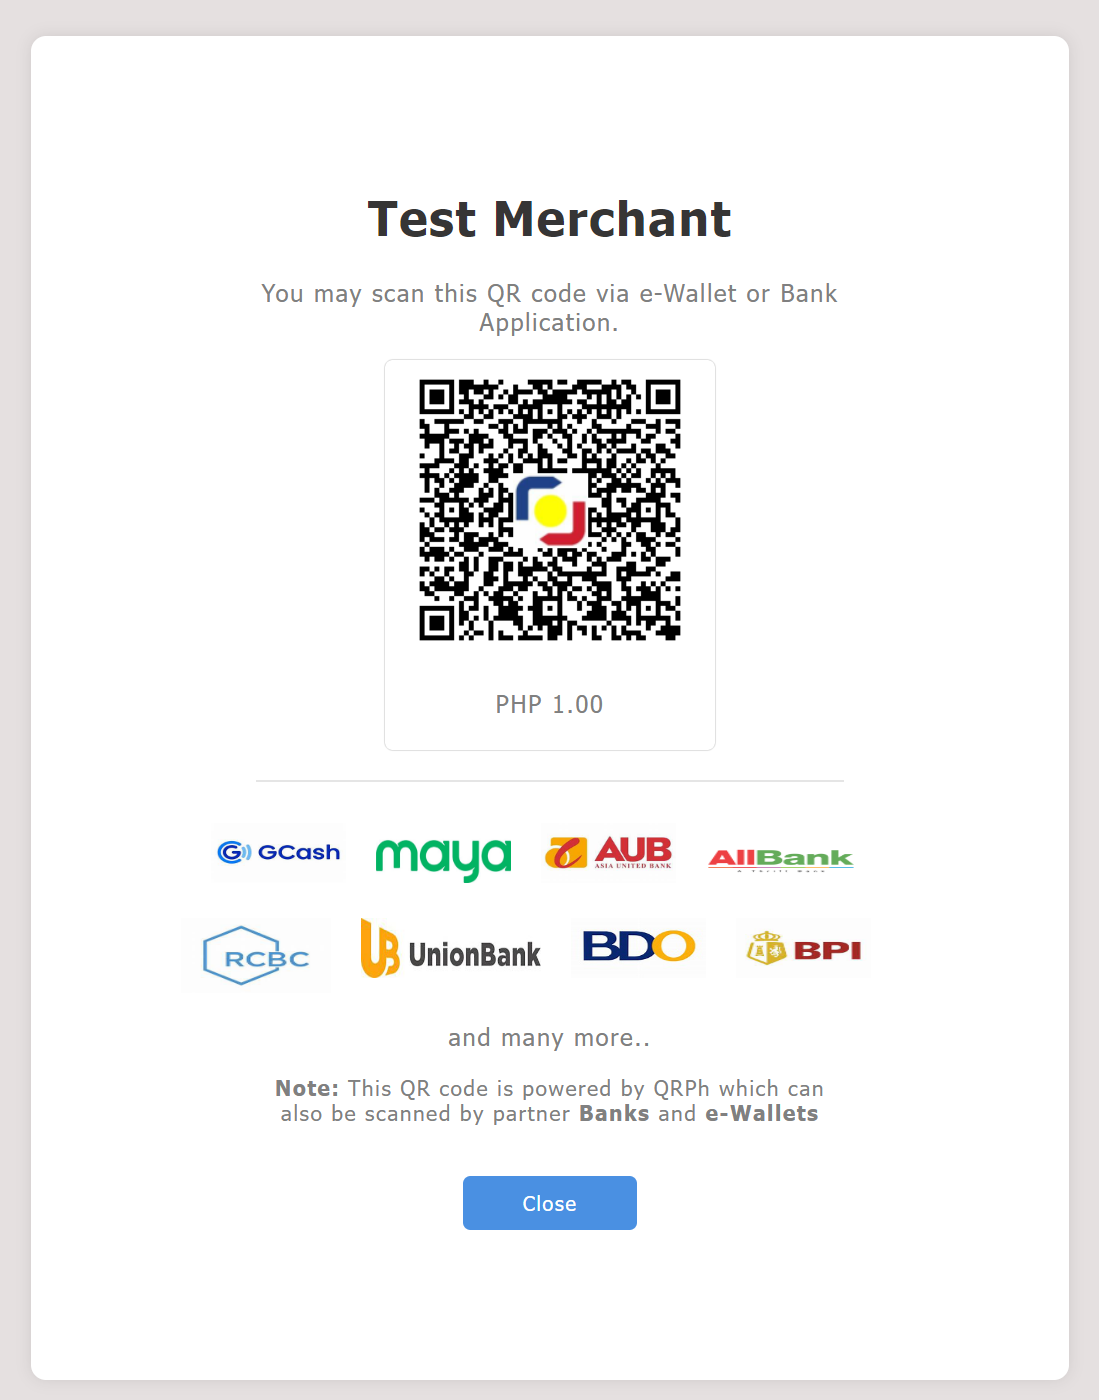Close the QR payment dialog
This screenshot has height=1400, width=1099.
tap(550, 1203)
